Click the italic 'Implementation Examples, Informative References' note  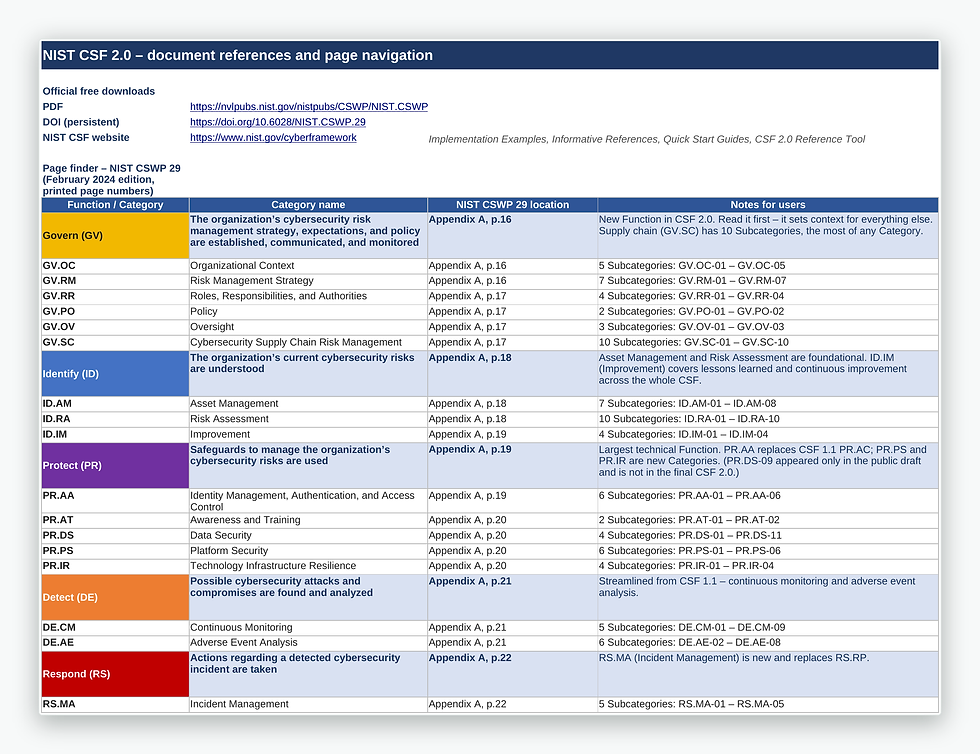tap(647, 139)
